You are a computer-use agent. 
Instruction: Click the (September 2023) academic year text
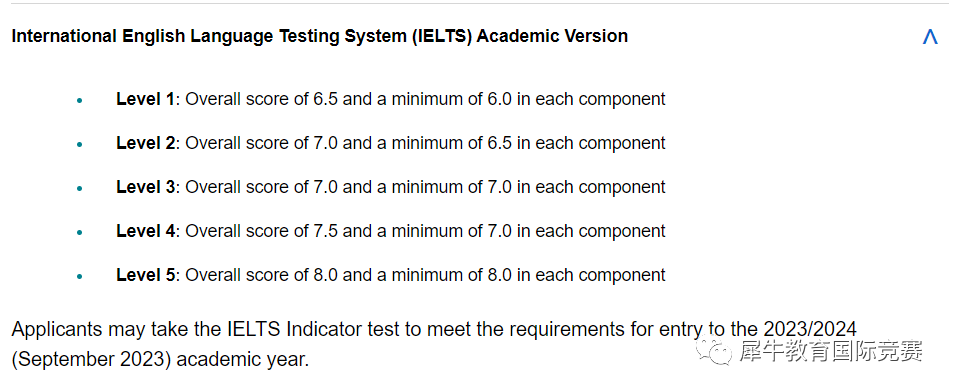(x=160, y=360)
